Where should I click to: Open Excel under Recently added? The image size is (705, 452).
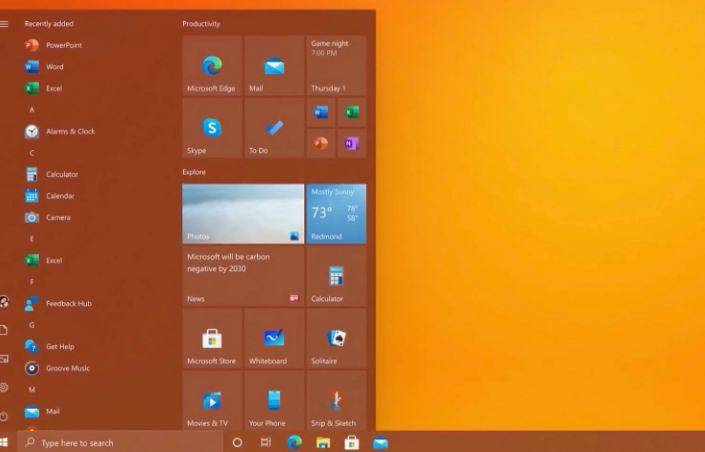(44, 88)
